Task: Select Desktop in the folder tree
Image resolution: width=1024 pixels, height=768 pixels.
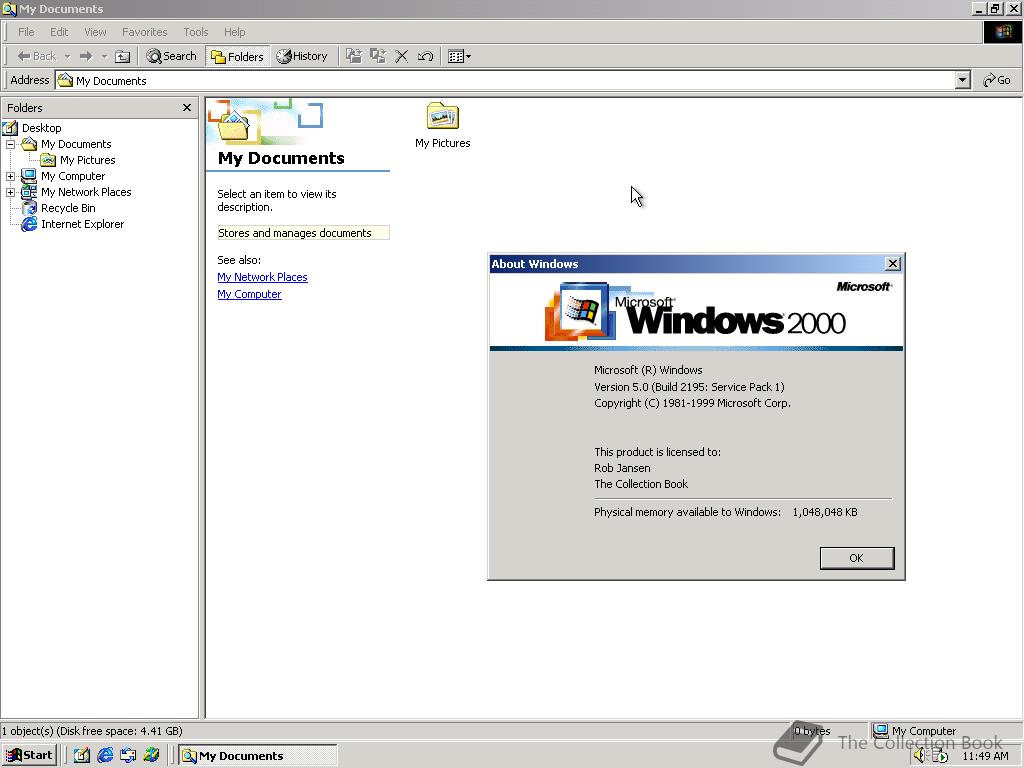Action: pos(41,128)
